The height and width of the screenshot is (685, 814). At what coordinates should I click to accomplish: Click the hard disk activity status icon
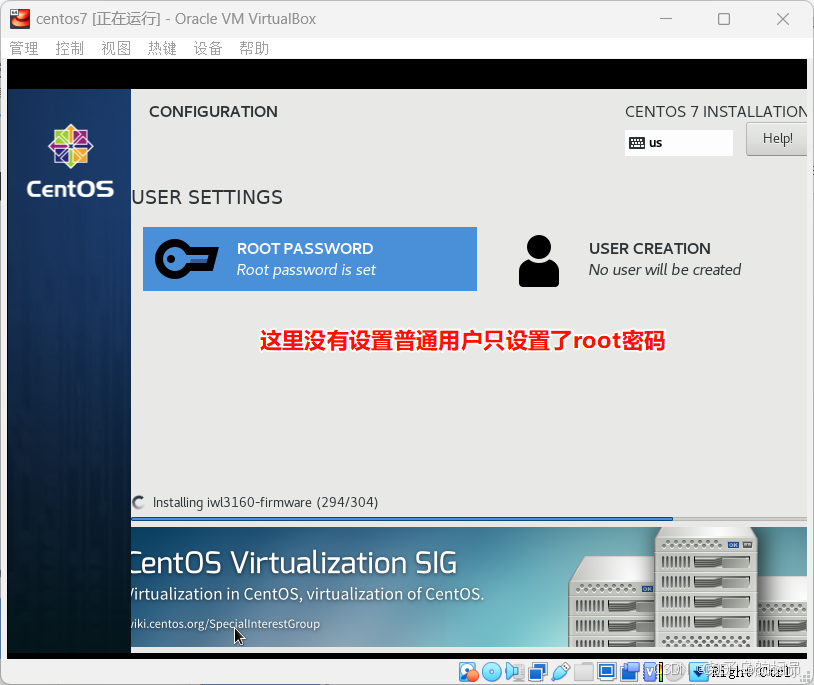point(469,672)
